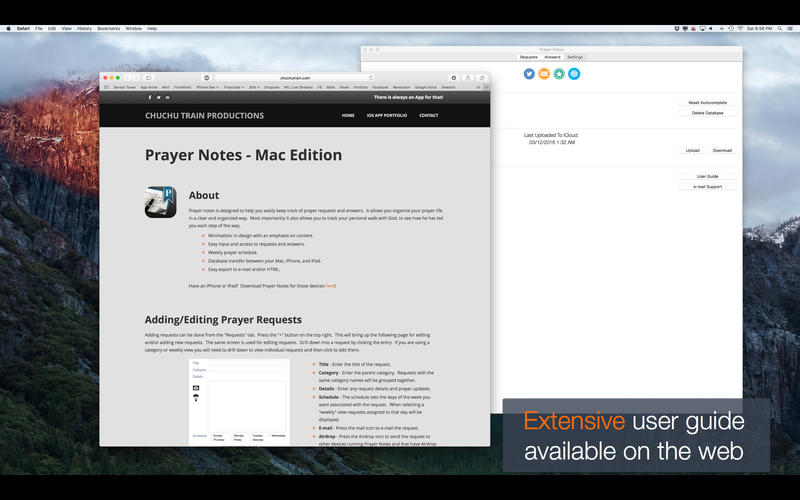This screenshot has width=800, height=500.
Task: Click the blue globe website icon
Action: pyautogui.click(x=574, y=73)
